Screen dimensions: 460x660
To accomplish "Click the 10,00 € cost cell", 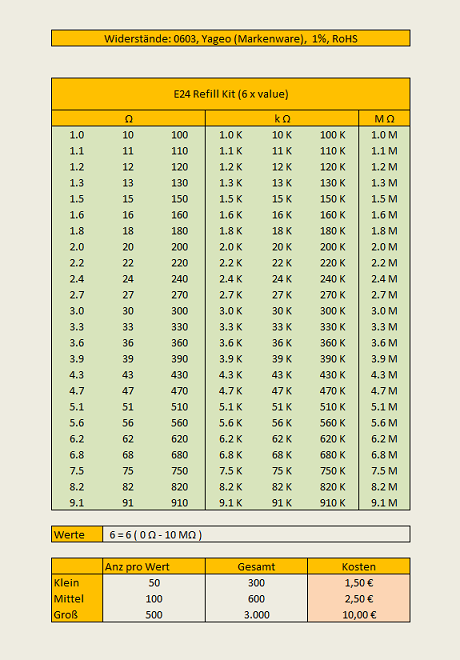I will tap(359, 615).
